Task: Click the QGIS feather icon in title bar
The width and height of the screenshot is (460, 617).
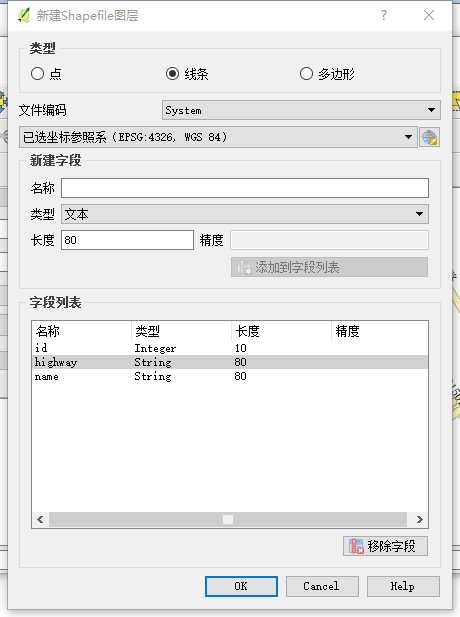Action: (24, 15)
